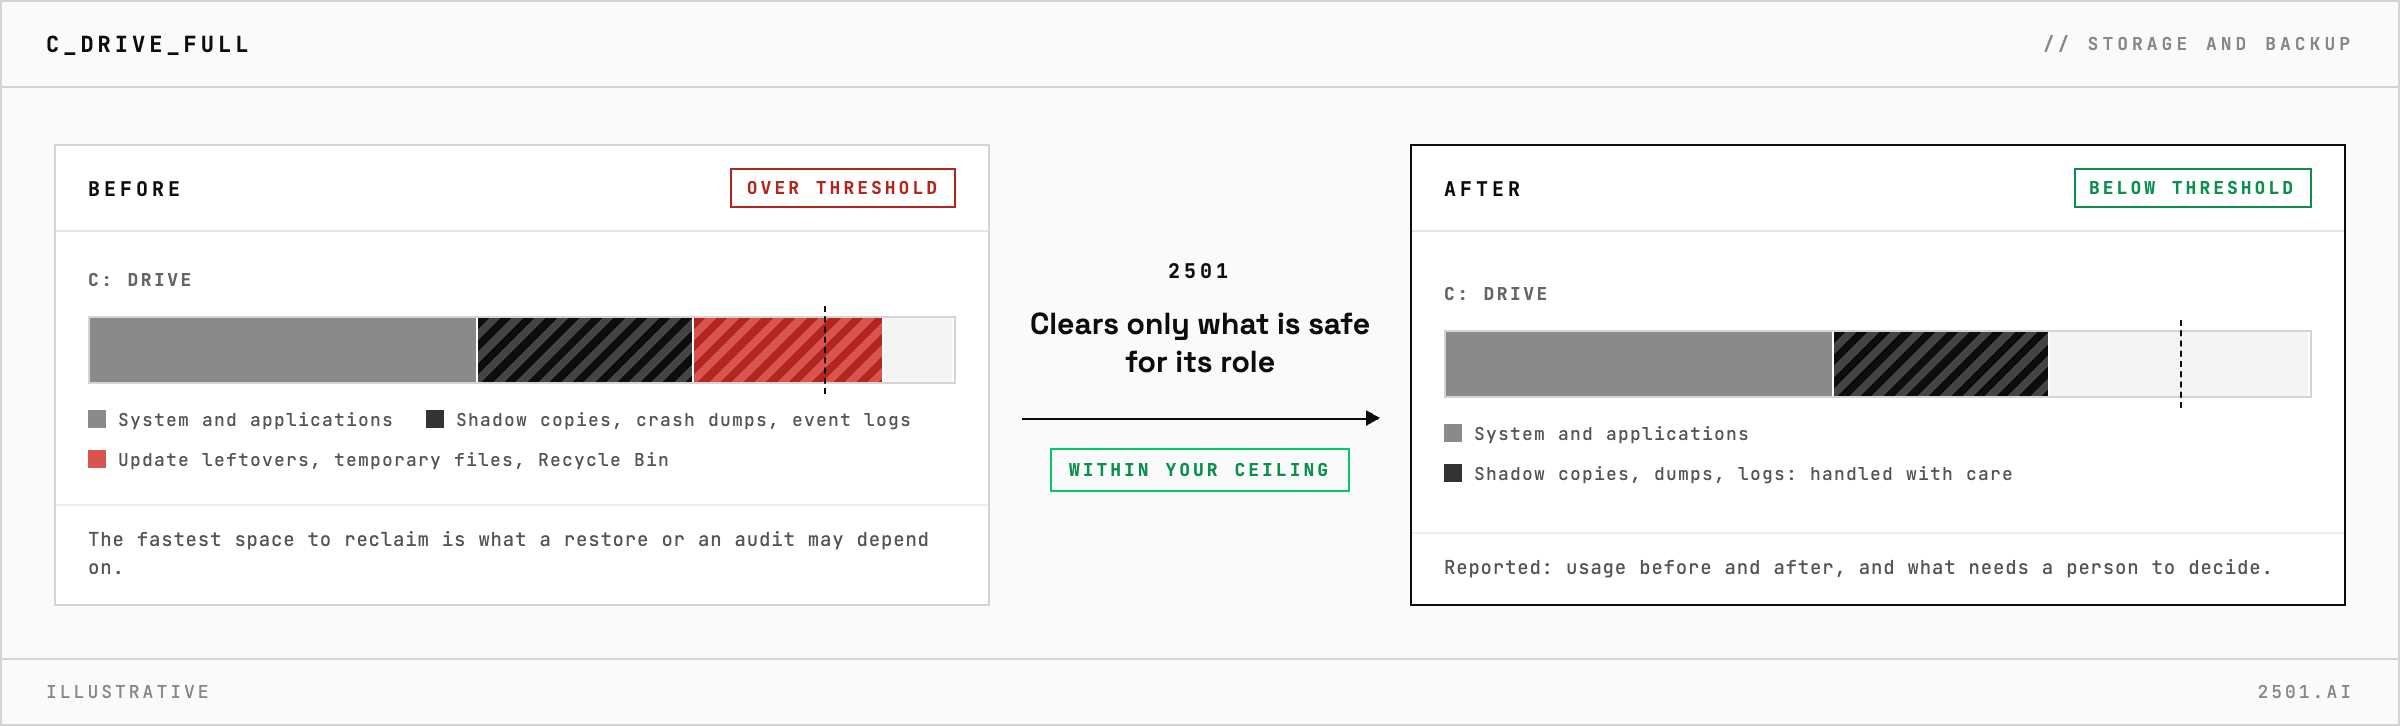Click the gray segment of the Before bar
This screenshot has width=2400, height=726.
click(x=283, y=350)
